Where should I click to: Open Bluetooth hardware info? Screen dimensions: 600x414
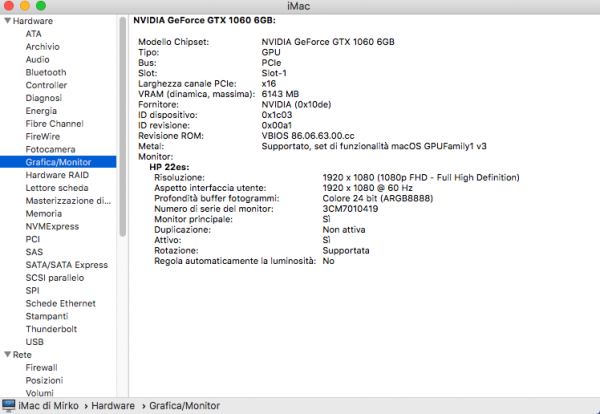[46, 72]
